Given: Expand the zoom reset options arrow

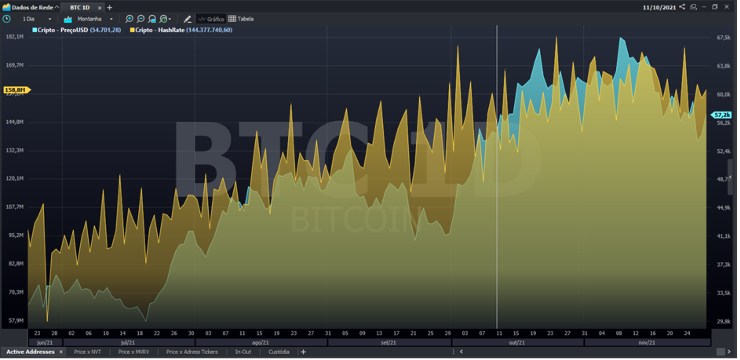Looking at the screenshot, I should point(170,19).
